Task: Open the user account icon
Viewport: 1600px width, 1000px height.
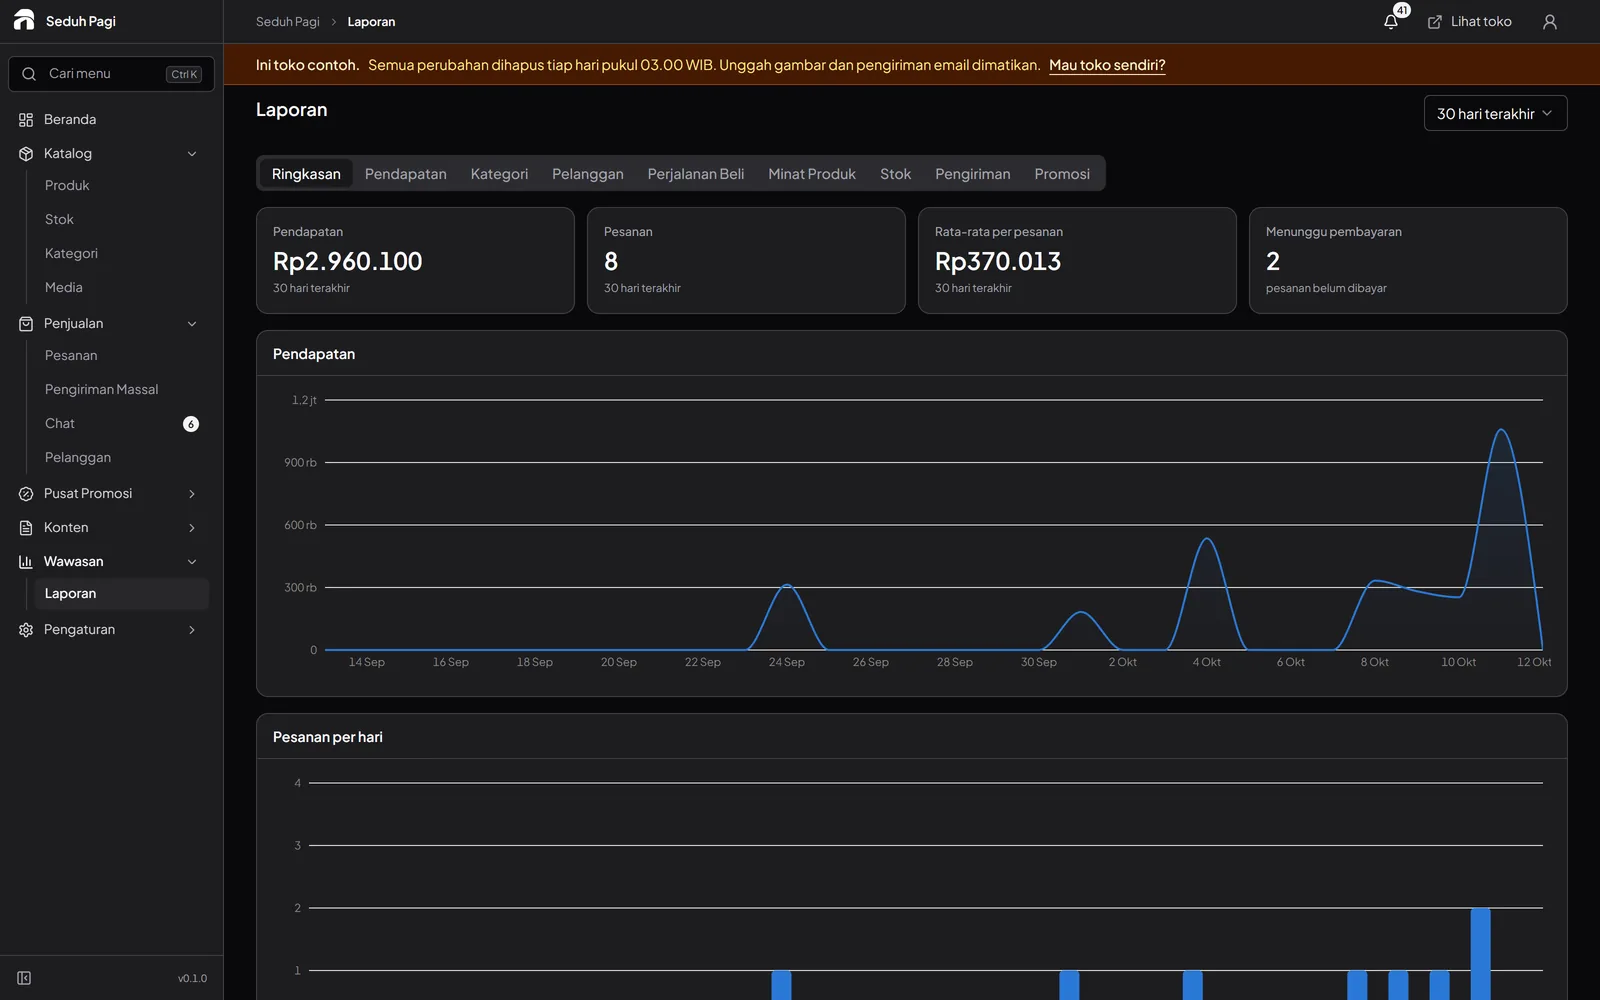Action: (x=1550, y=22)
